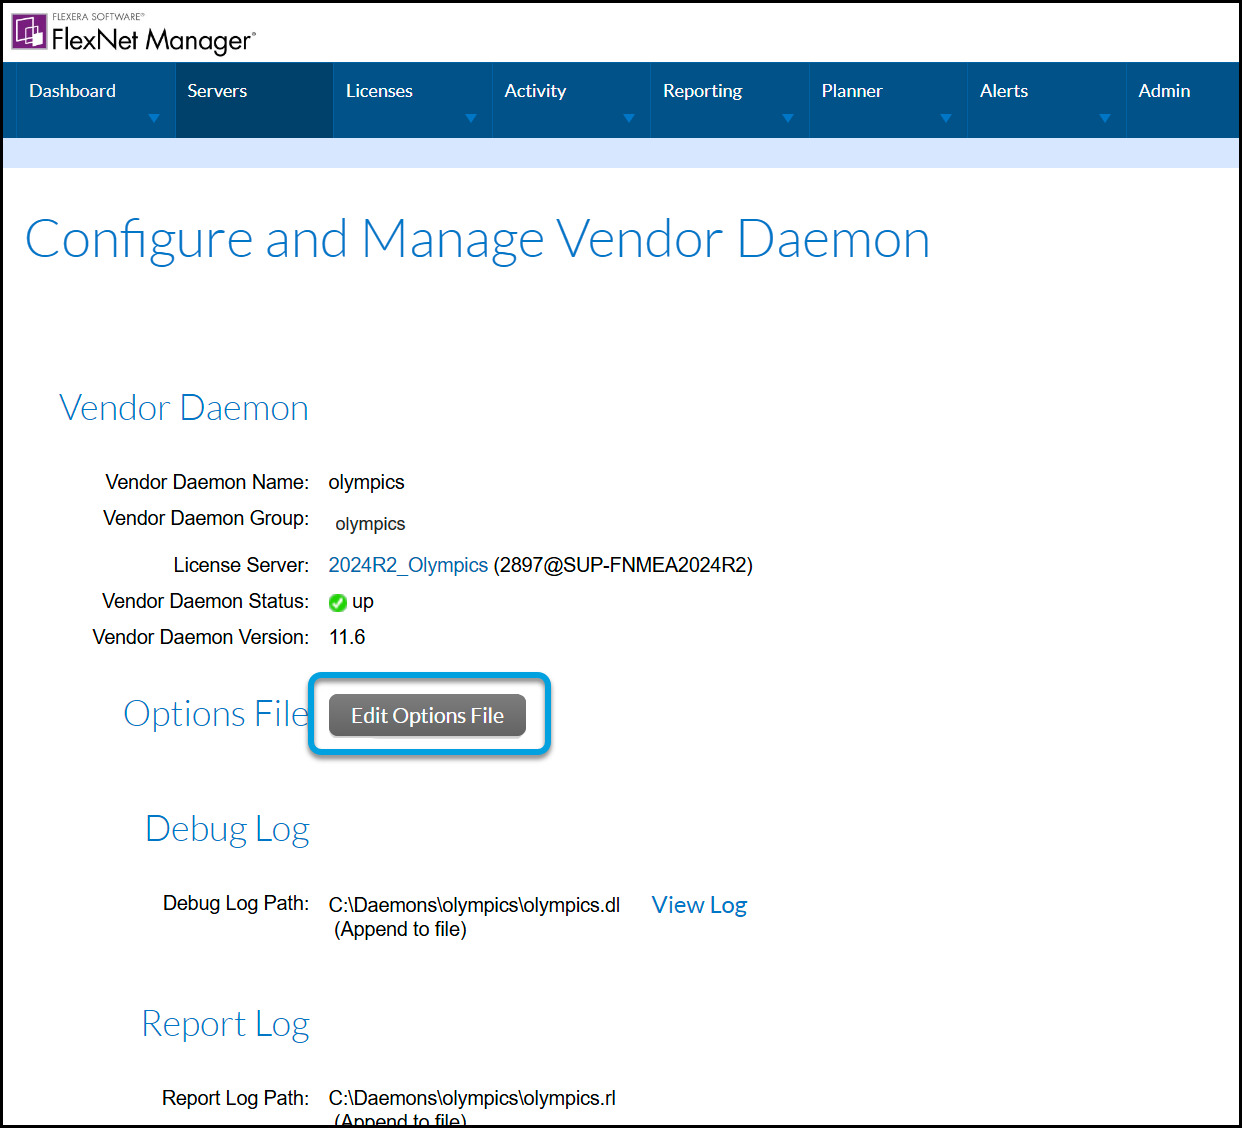Image resolution: width=1242 pixels, height=1128 pixels.
Task: Select the debug log path C:\Daemons\olympics\olympics.dl
Action: point(474,905)
